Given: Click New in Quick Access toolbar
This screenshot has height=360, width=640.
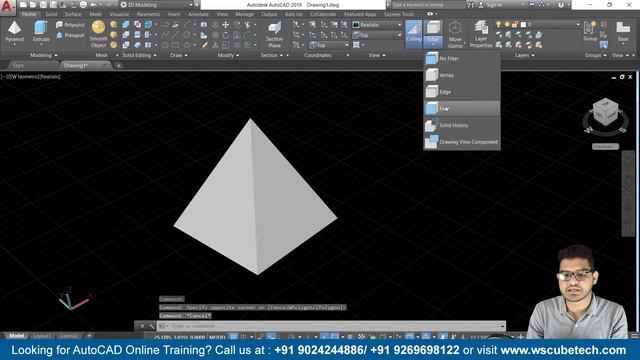Looking at the screenshot, I should point(23,5).
